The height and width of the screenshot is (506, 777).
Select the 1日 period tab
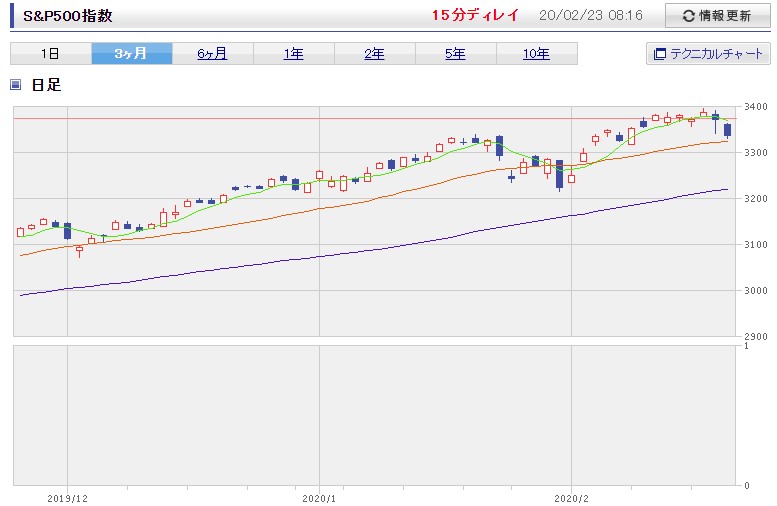51,54
